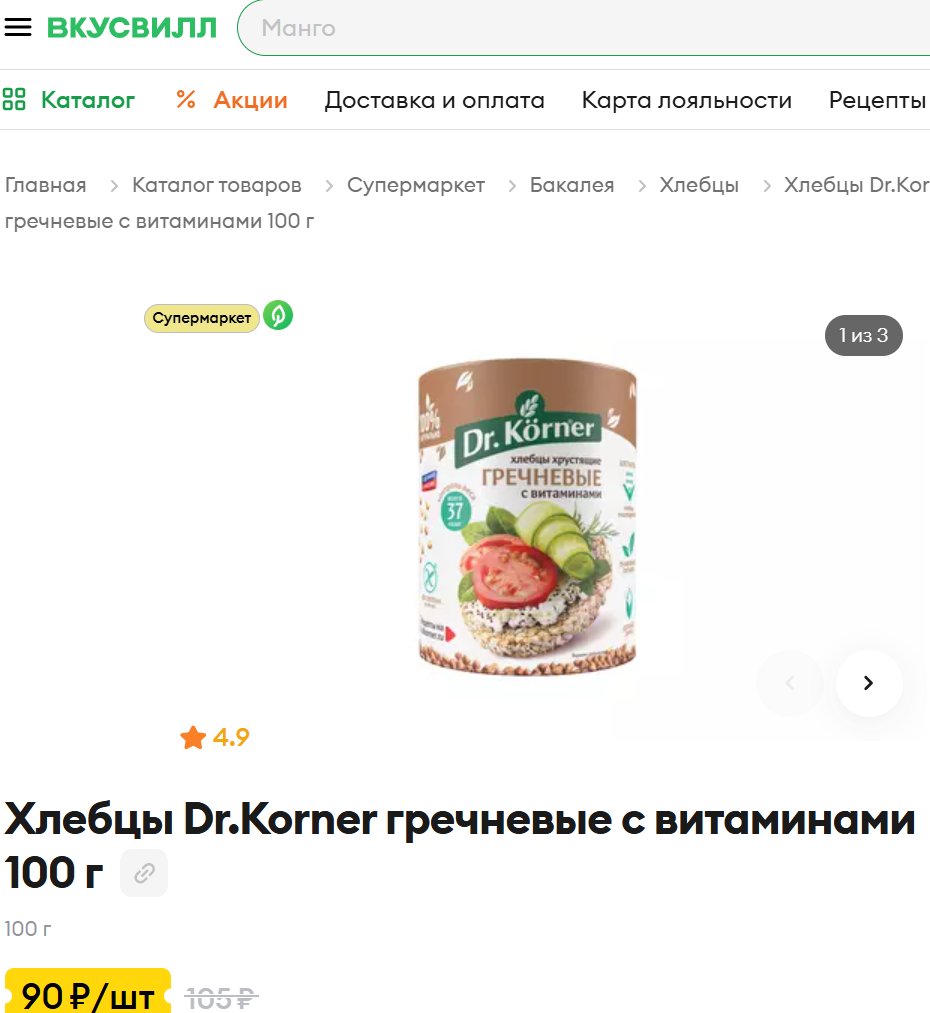This screenshot has width=930, height=1013.
Task: Click the 4.9 star rating
Action: (214, 737)
